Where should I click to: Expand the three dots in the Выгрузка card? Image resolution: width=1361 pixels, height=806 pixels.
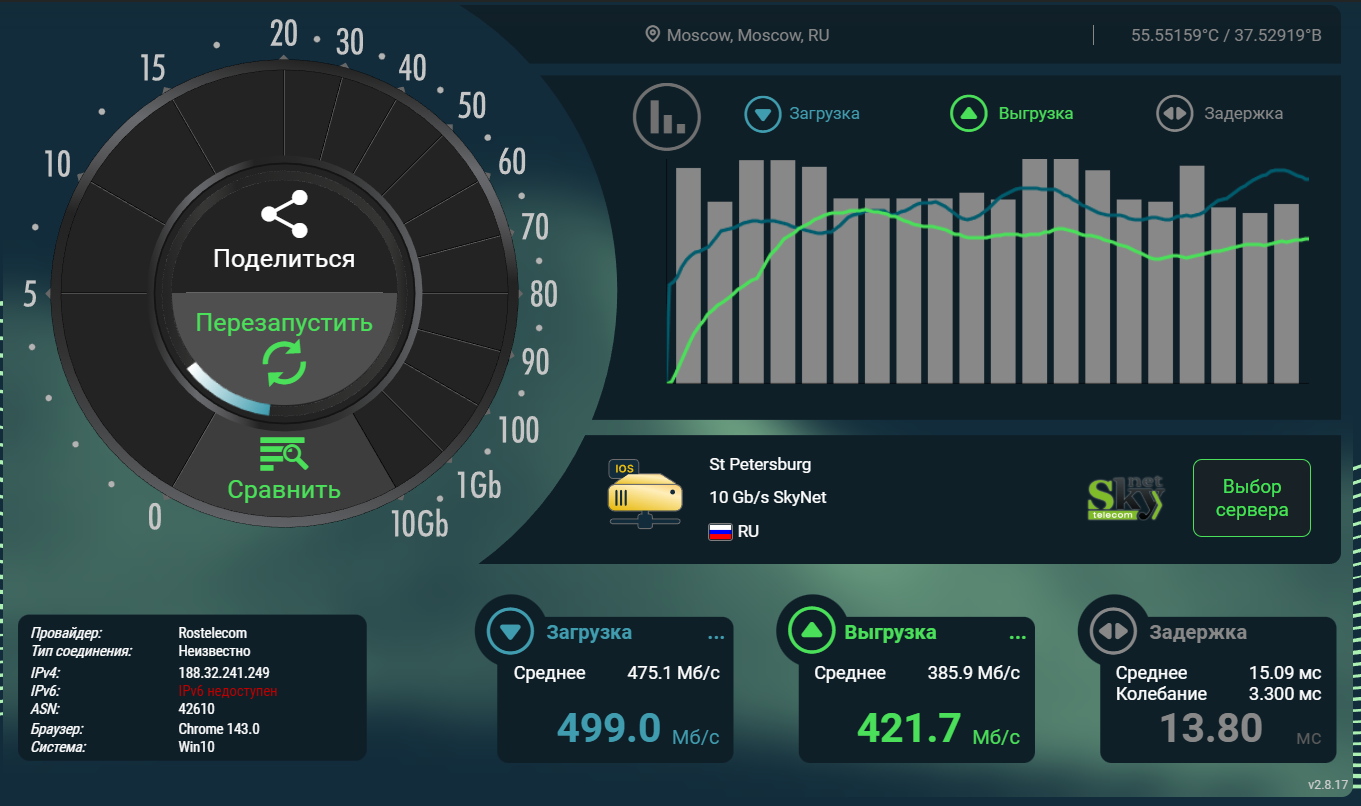[x=1017, y=636]
